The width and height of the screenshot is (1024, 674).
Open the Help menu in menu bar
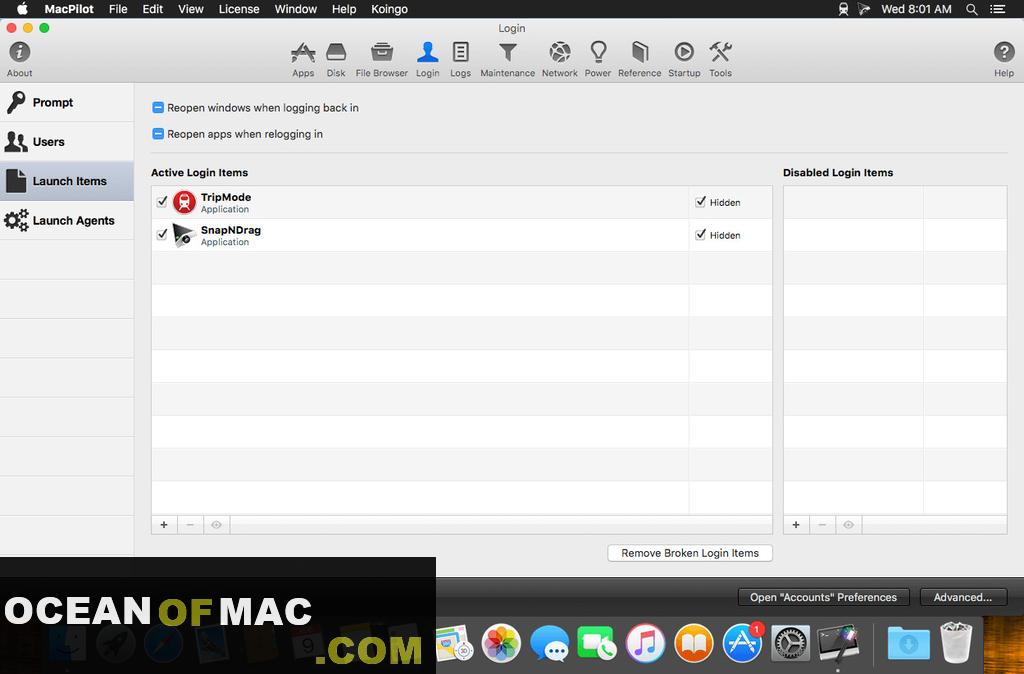pyautogui.click(x=344, y=9)
